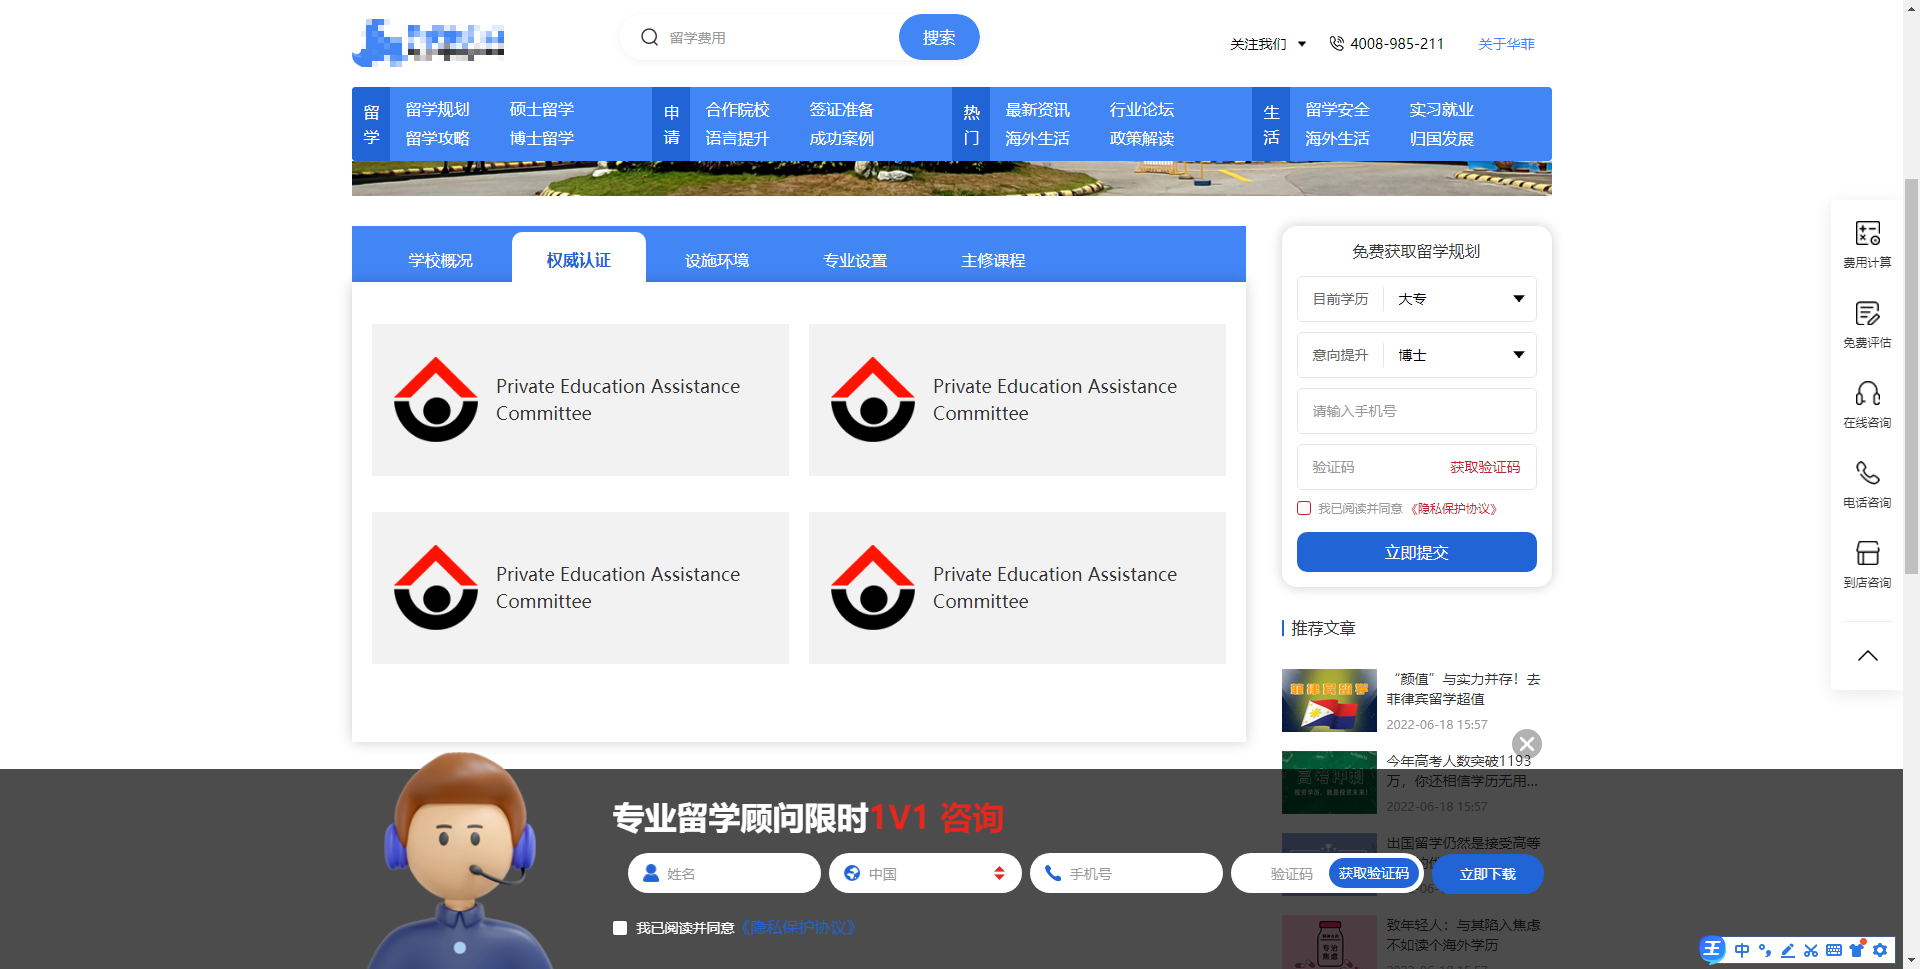Viewport: 1920px width, 969px height.
Task: Open the 签证准备 nav item
Action: click(x=841, y=109)
